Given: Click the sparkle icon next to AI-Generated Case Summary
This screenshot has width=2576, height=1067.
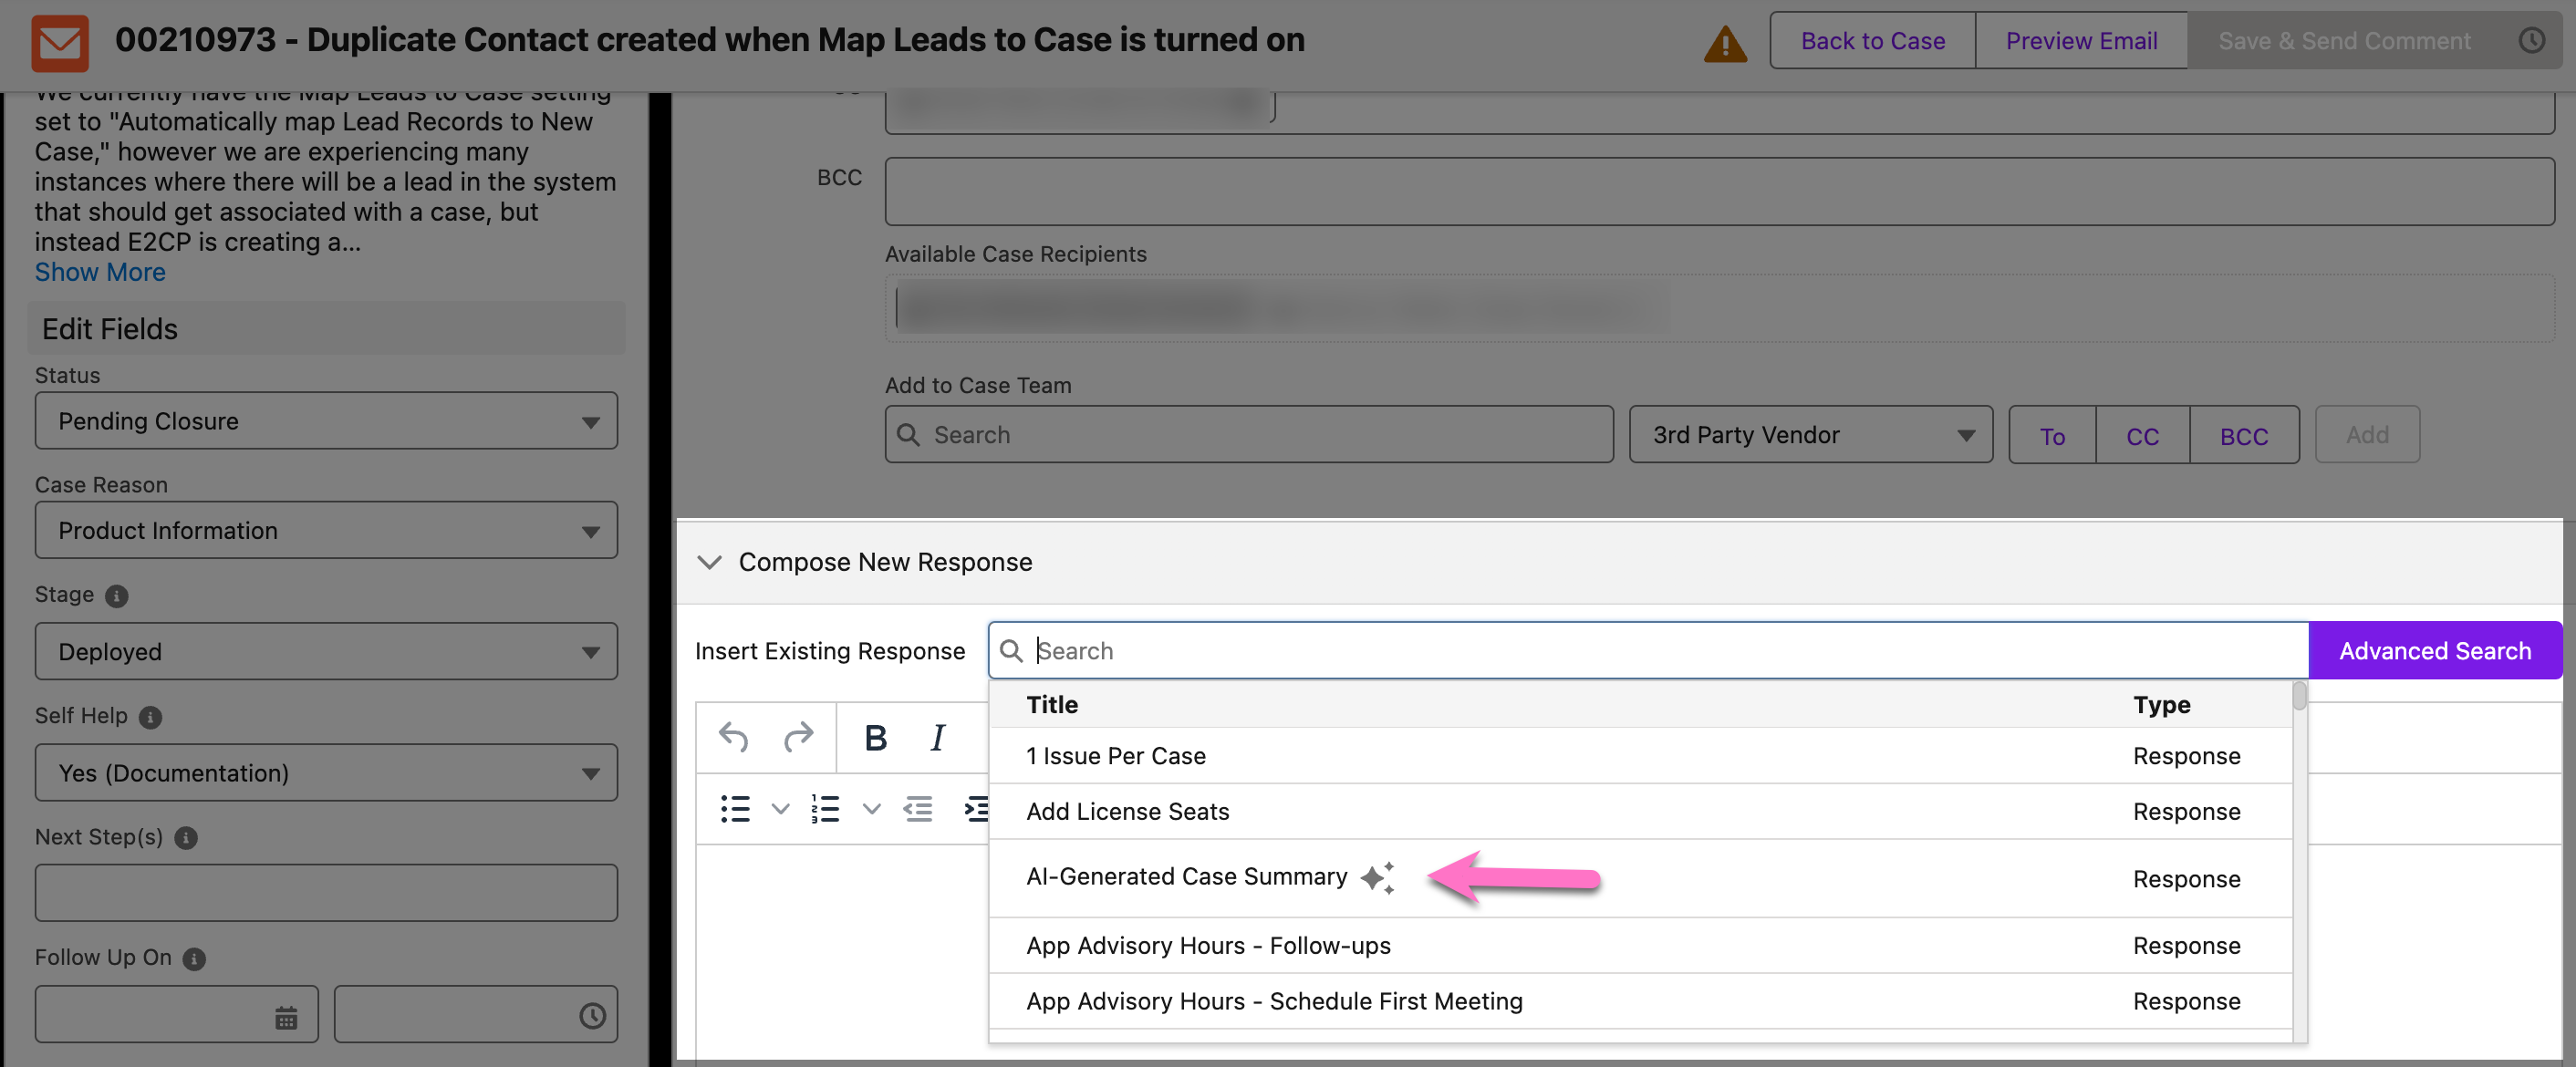Looking at the screenshot, I should point(1377,877).
